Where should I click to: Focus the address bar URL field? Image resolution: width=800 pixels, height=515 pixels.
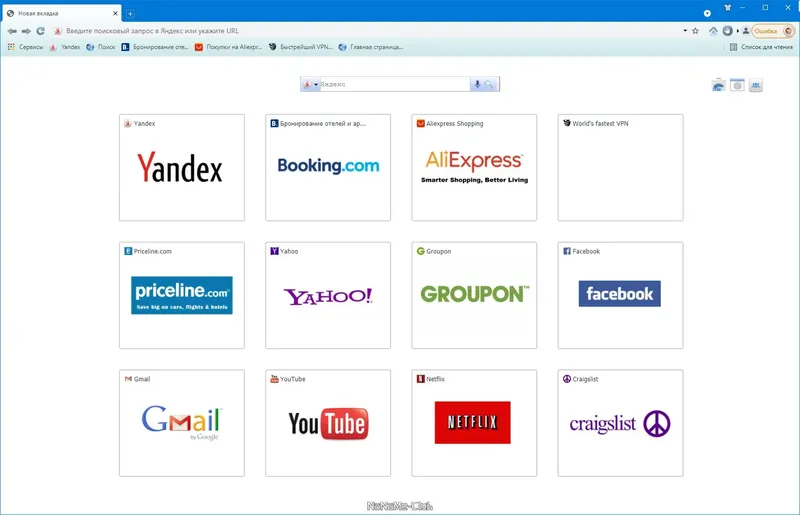click(x=367, y=31)
